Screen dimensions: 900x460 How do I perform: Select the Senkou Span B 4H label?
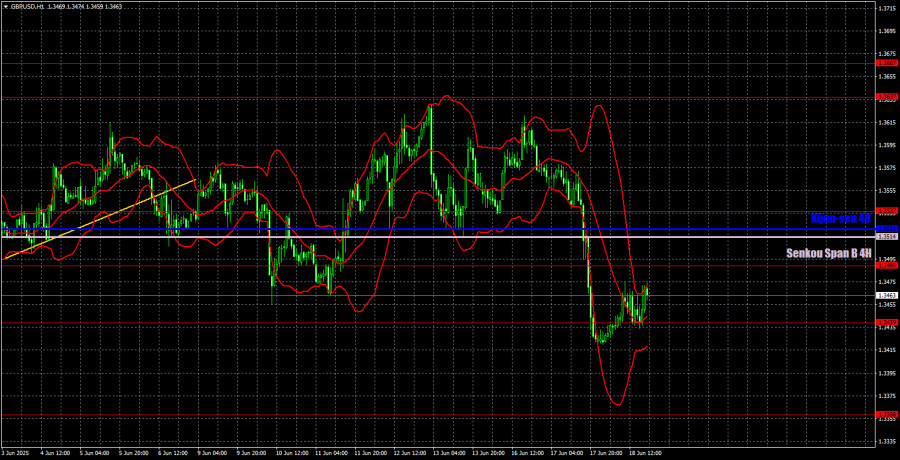tap(828, 253)
